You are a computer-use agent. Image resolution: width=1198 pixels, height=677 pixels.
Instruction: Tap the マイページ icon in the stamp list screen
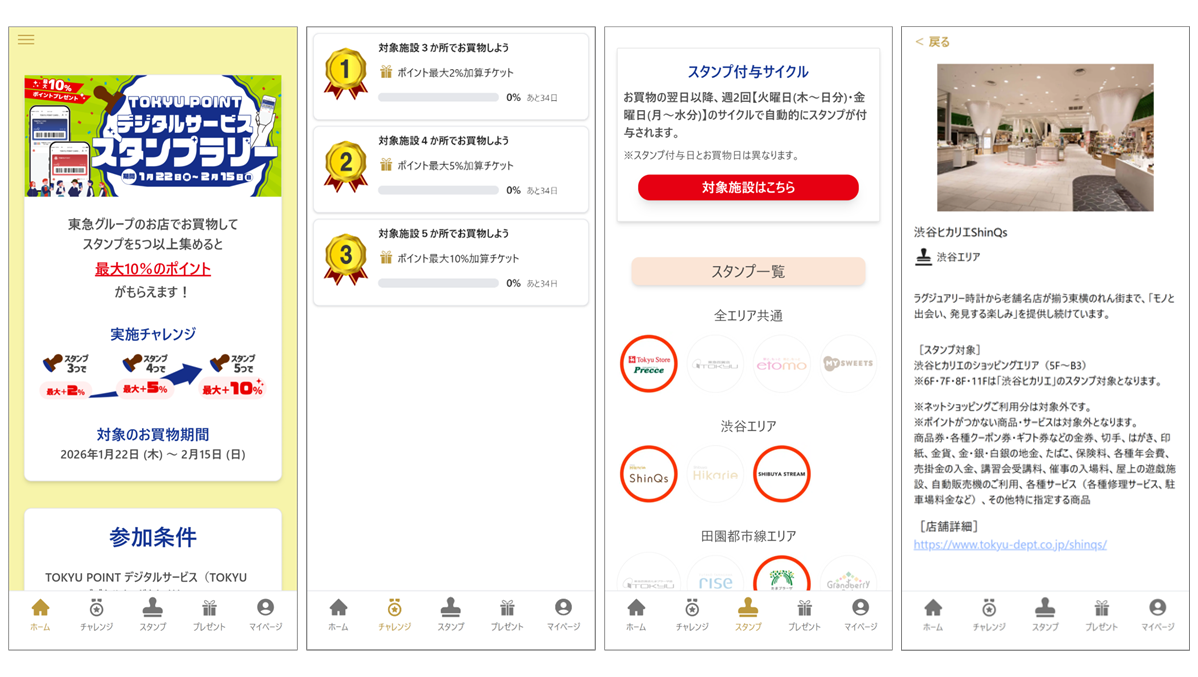pos(860,607)
